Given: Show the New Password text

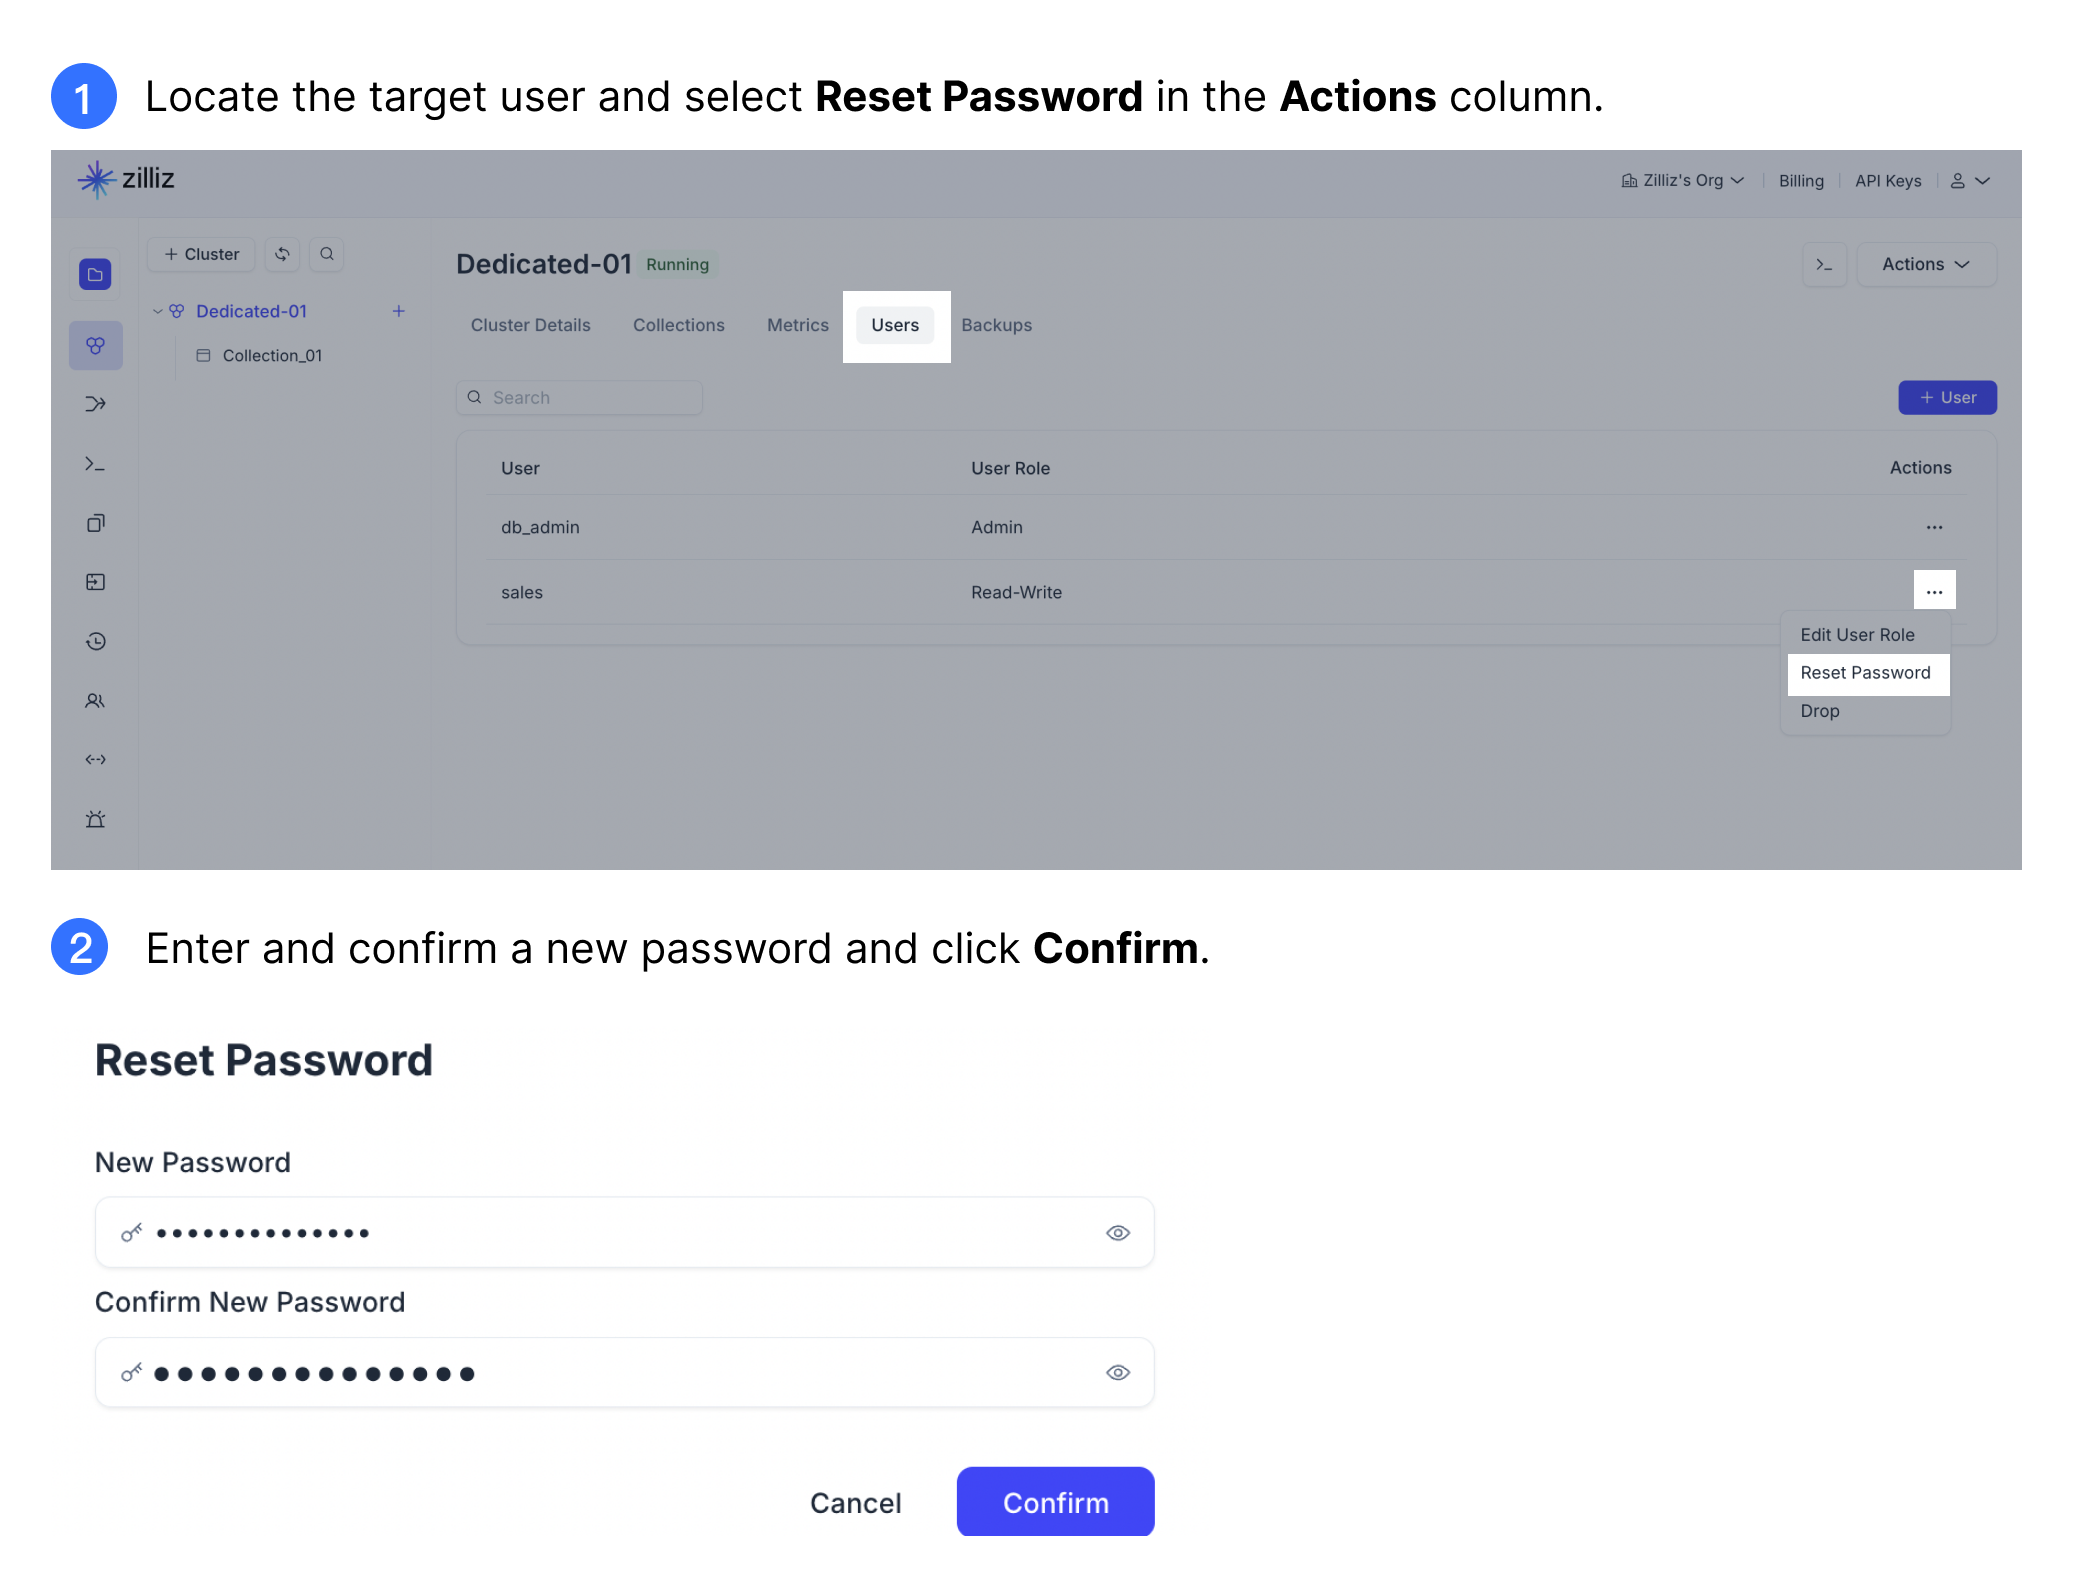Looking at the screenshot, I should click(x=1117, y=1232).
